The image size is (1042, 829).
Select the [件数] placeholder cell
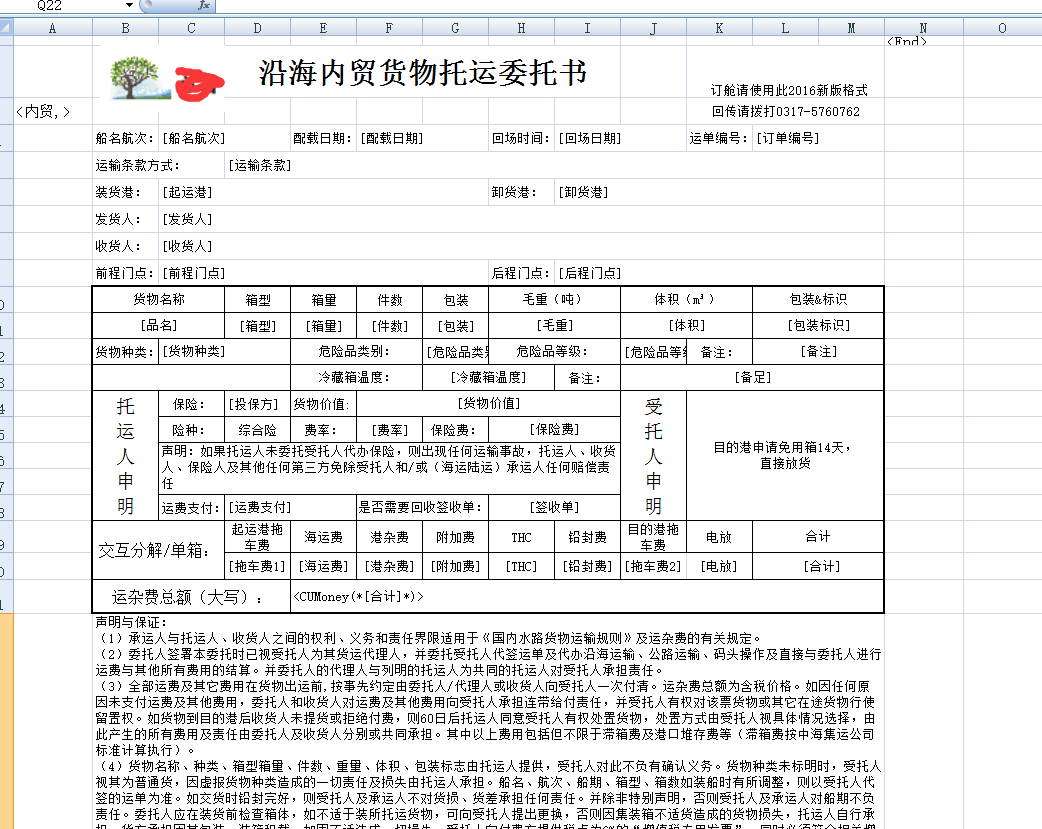coord(389,326)
